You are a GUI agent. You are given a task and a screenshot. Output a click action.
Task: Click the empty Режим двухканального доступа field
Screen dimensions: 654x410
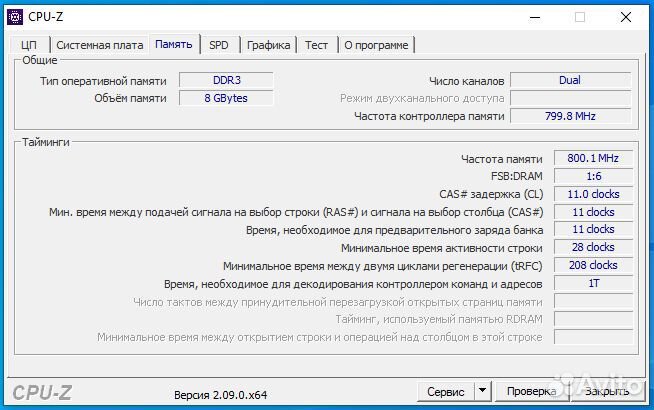[570, 98]
